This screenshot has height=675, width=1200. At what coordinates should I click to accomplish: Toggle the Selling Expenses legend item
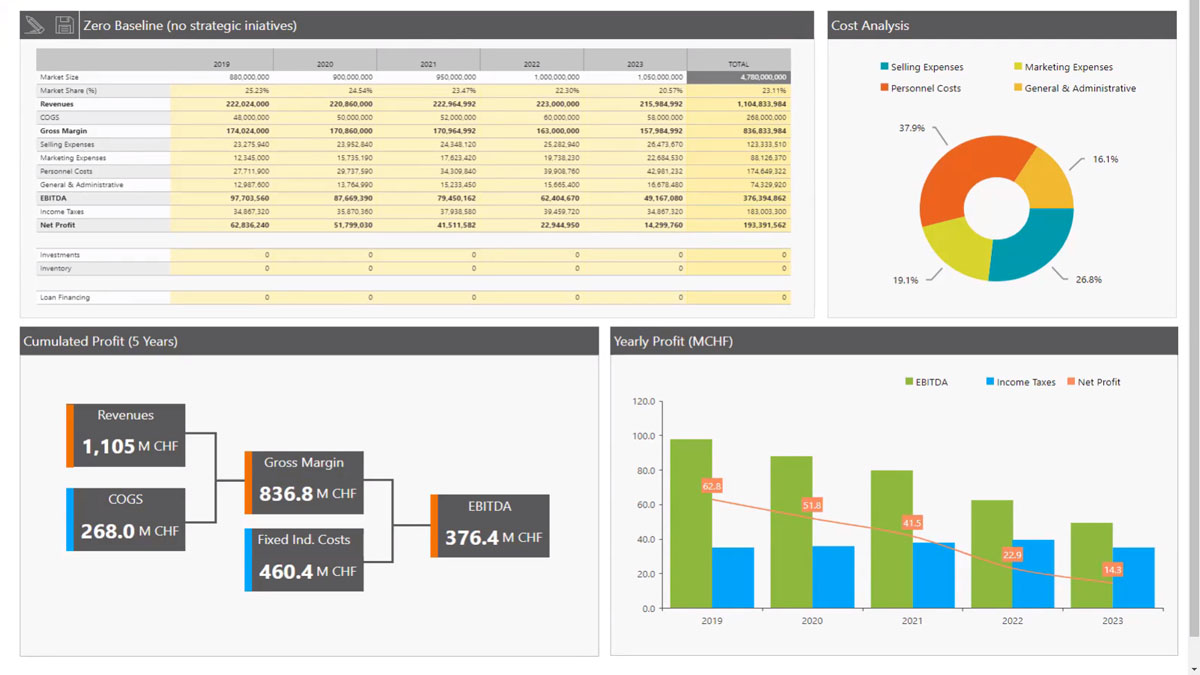point(921,67)
